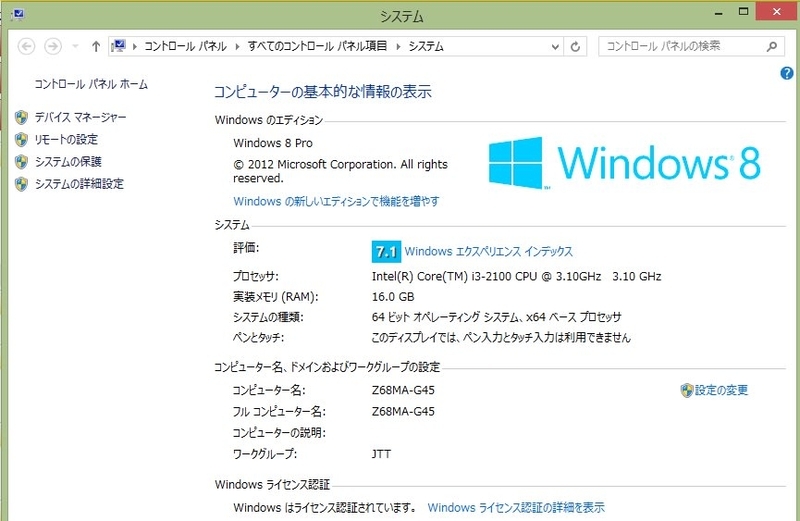
Task: Open システムの保護 link
Action: pos(68,162)
